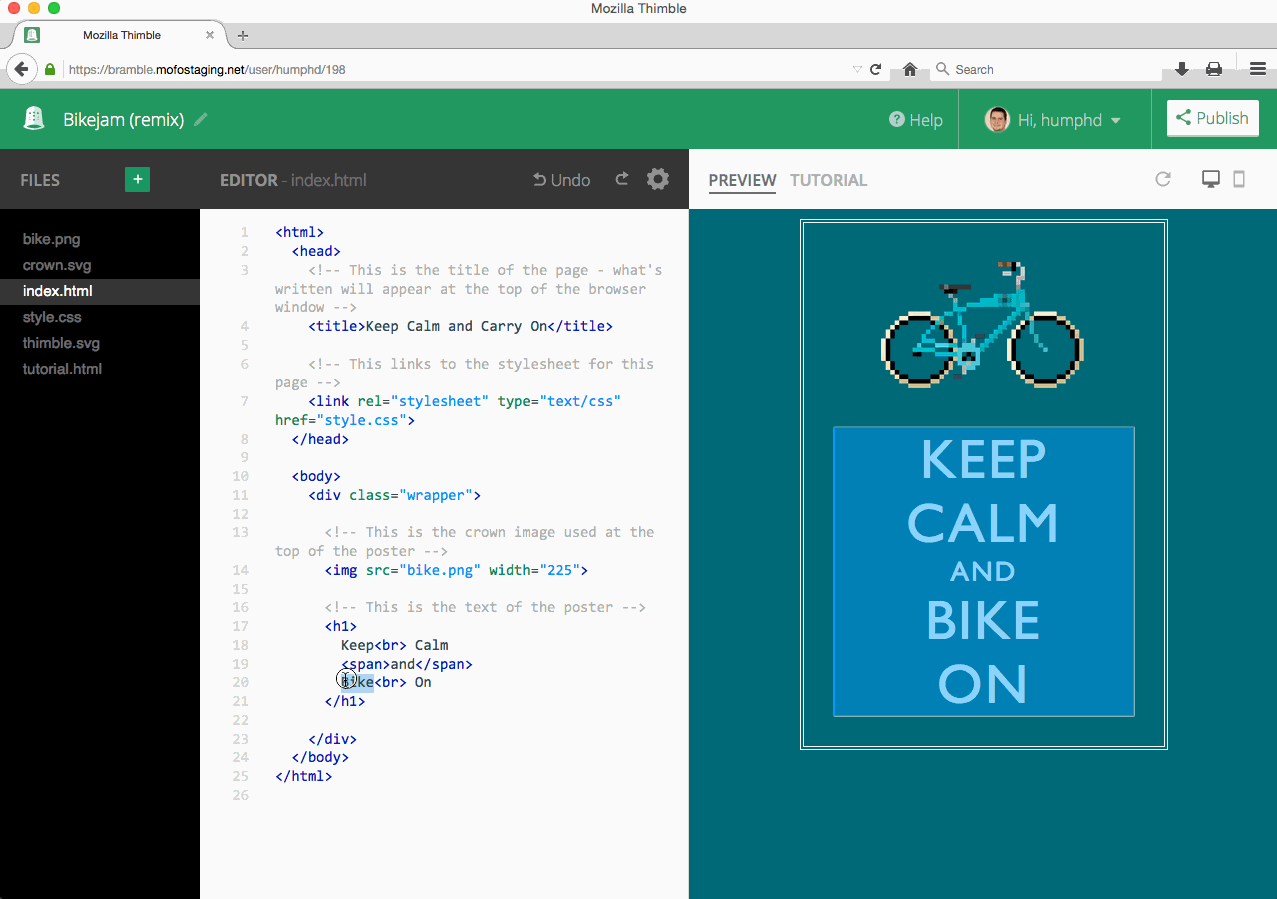
Task: Open a new browser tab
Action: 243,35
